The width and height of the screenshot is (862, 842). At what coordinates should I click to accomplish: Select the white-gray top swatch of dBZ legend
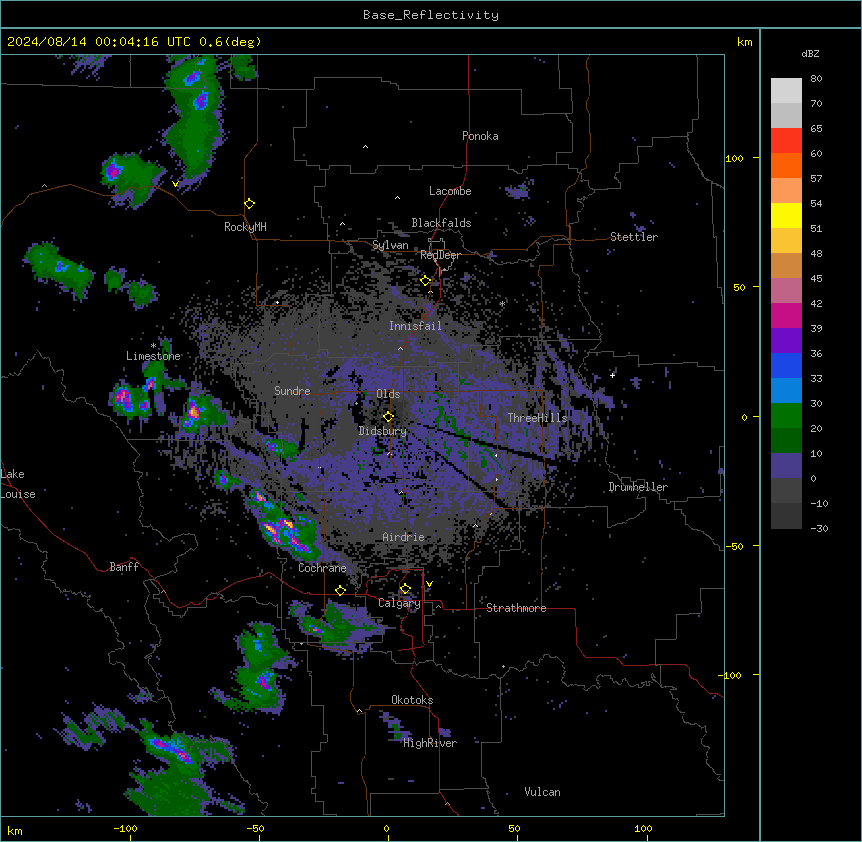[786, 90]
